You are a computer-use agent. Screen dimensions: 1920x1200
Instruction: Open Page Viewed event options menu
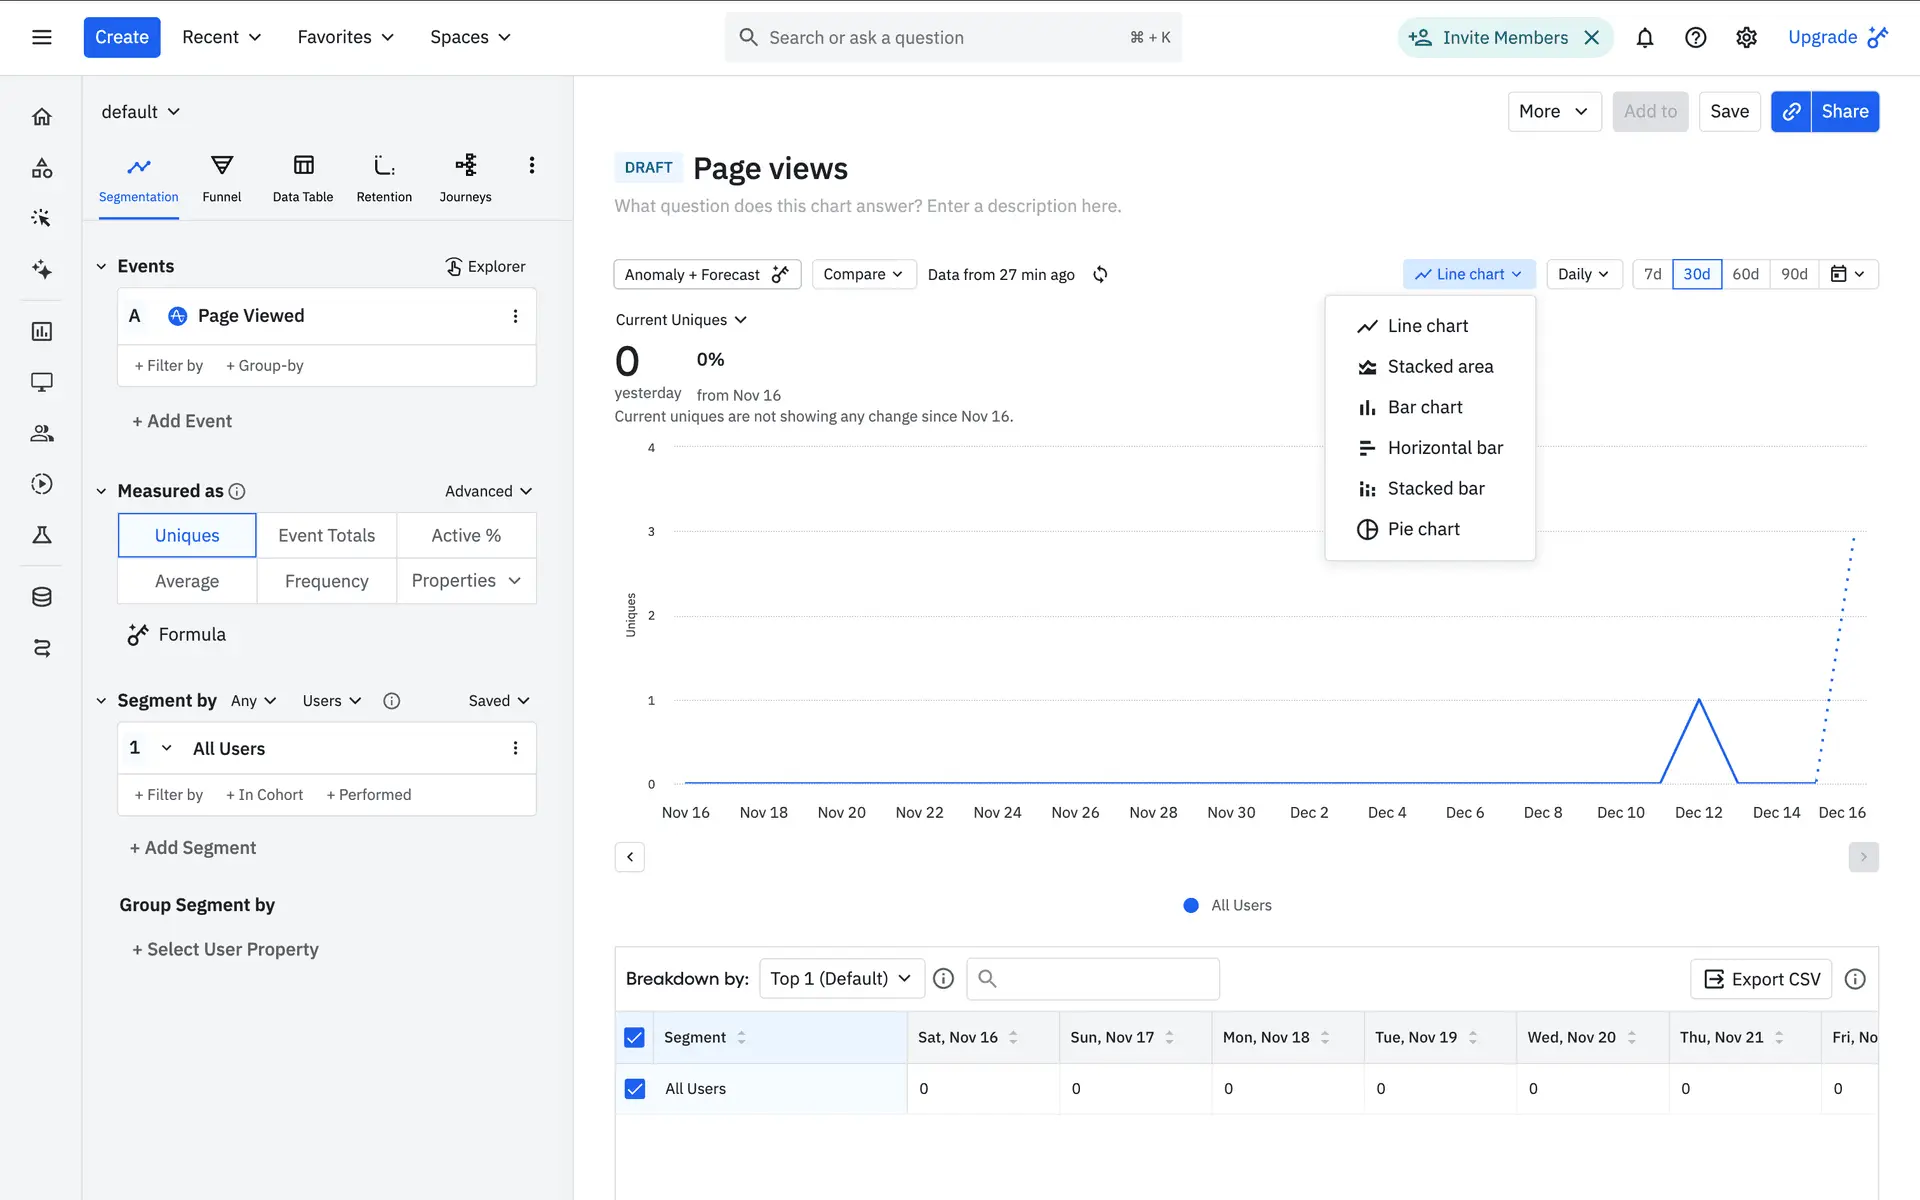(515, 316)
